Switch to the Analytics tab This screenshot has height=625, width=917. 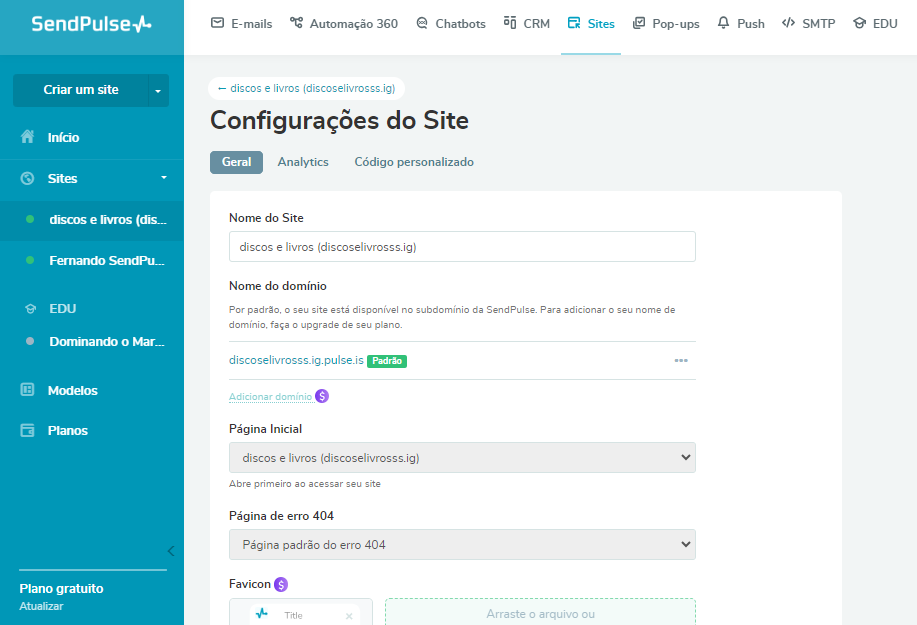point(303,162)
